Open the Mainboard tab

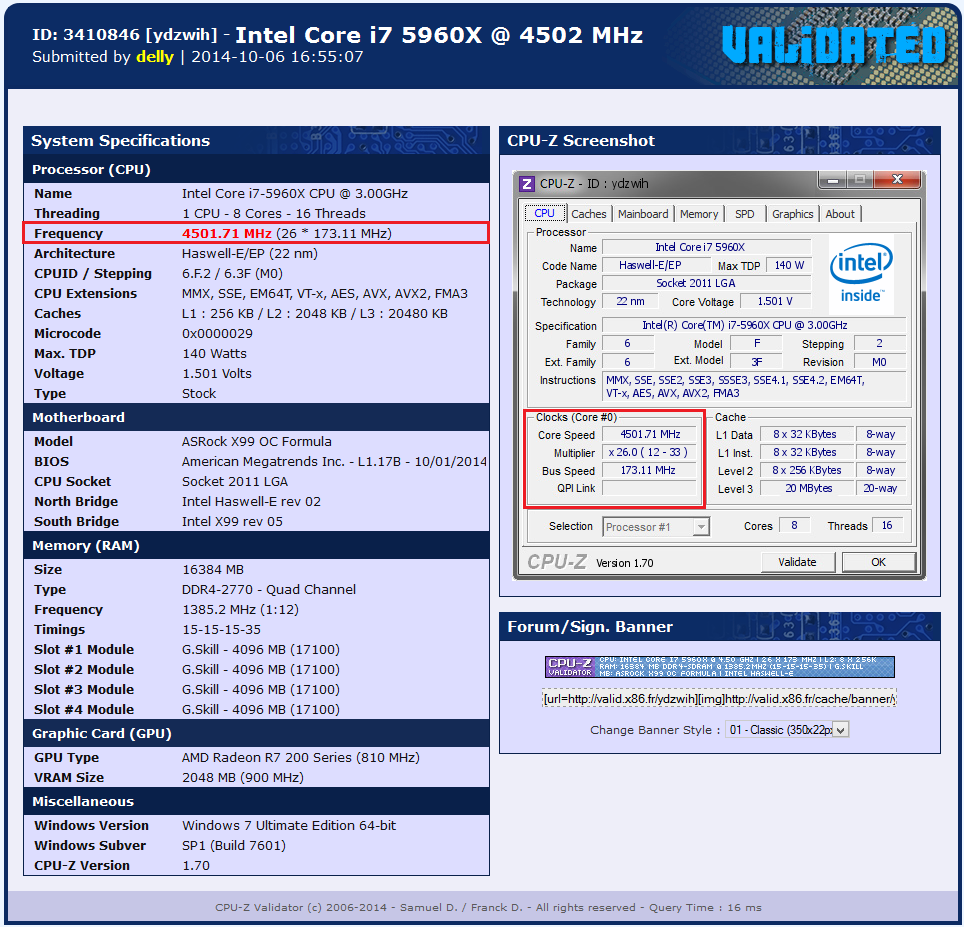pos(642,214)
